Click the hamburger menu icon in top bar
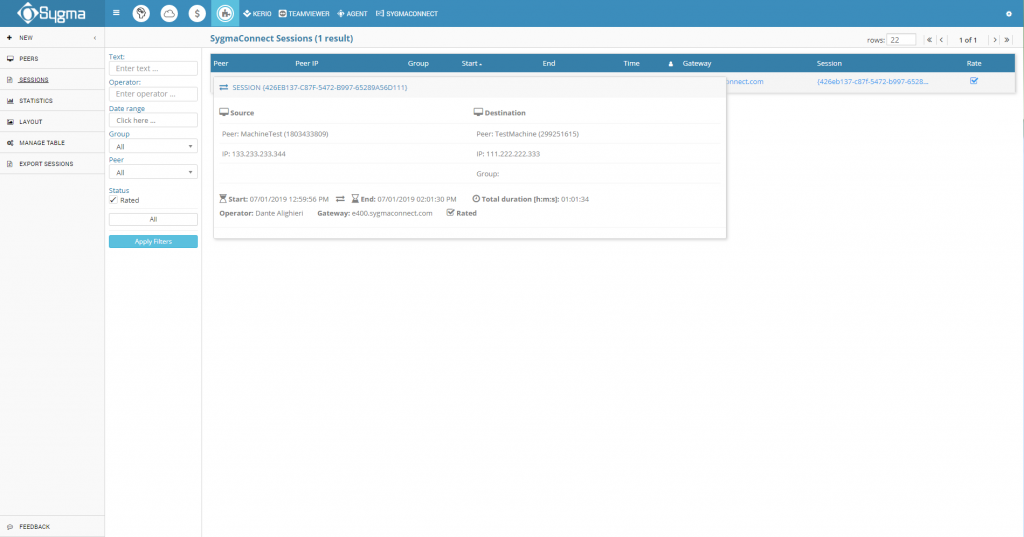The height and width of the screenshot is (537, 1024). coord(116,12)
